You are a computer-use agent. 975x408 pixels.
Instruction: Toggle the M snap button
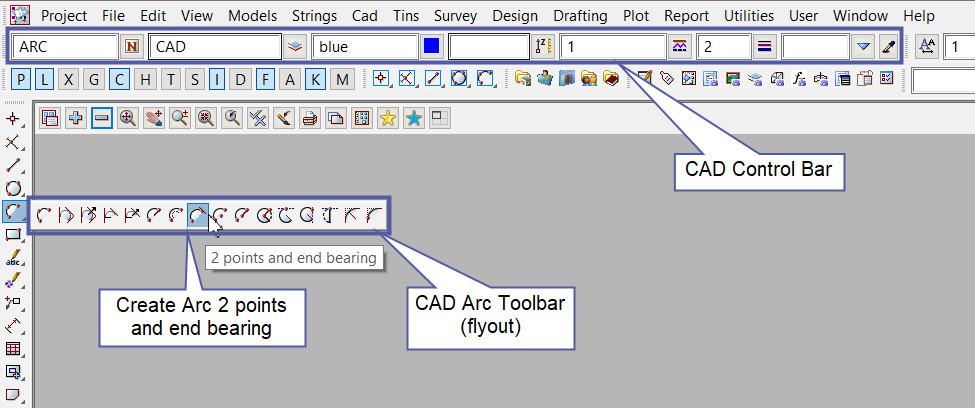click(x=342, y=79)
